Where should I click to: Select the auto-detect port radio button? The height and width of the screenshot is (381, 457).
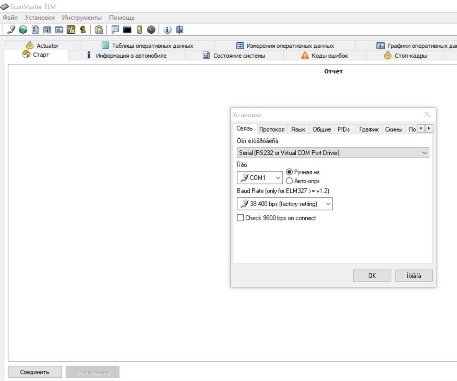click(289, 181)
